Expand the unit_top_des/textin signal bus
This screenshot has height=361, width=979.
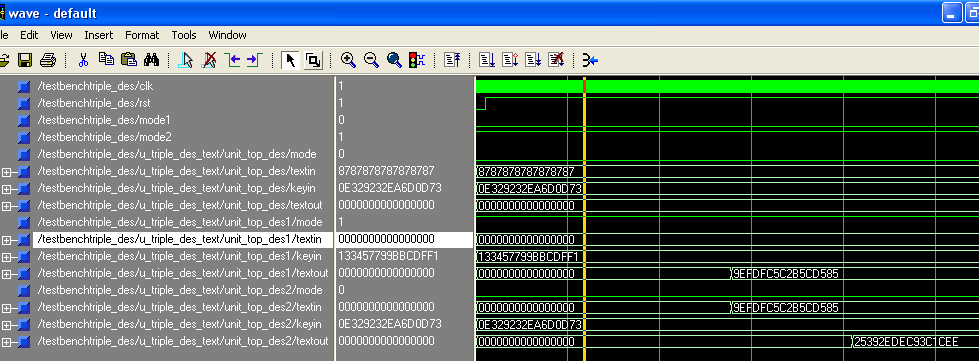tap(6, 171)
